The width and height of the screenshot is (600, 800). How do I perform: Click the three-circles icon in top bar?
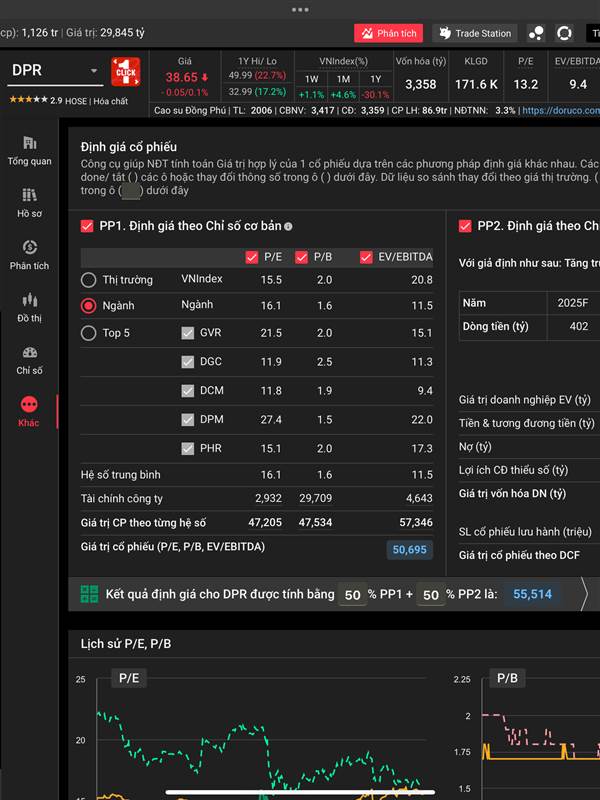[536, 33]
